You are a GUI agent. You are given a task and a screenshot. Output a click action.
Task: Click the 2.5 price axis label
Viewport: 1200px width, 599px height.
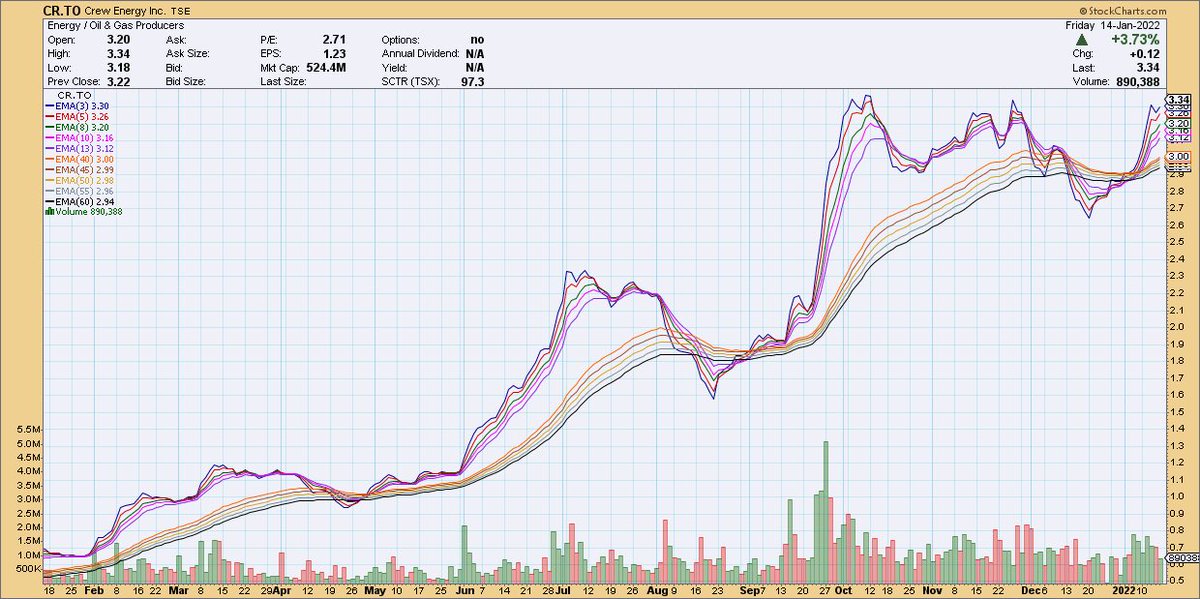tap(1176, 243)
